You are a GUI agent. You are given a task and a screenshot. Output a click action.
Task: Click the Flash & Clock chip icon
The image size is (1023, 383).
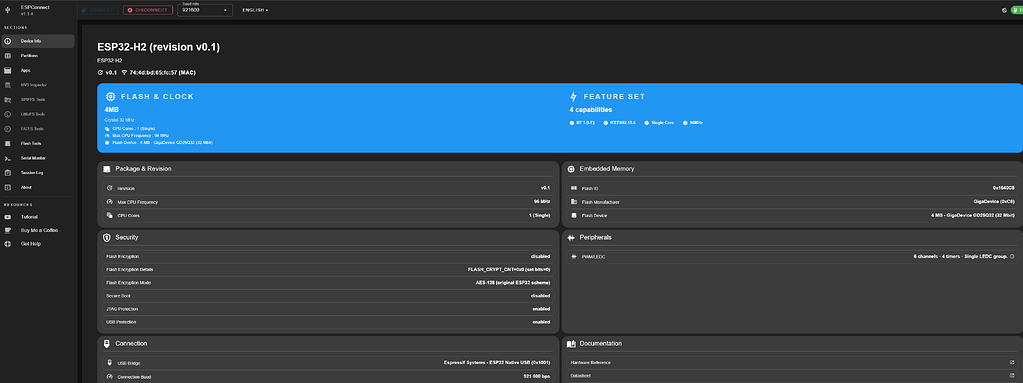click(x=110, y=97)
